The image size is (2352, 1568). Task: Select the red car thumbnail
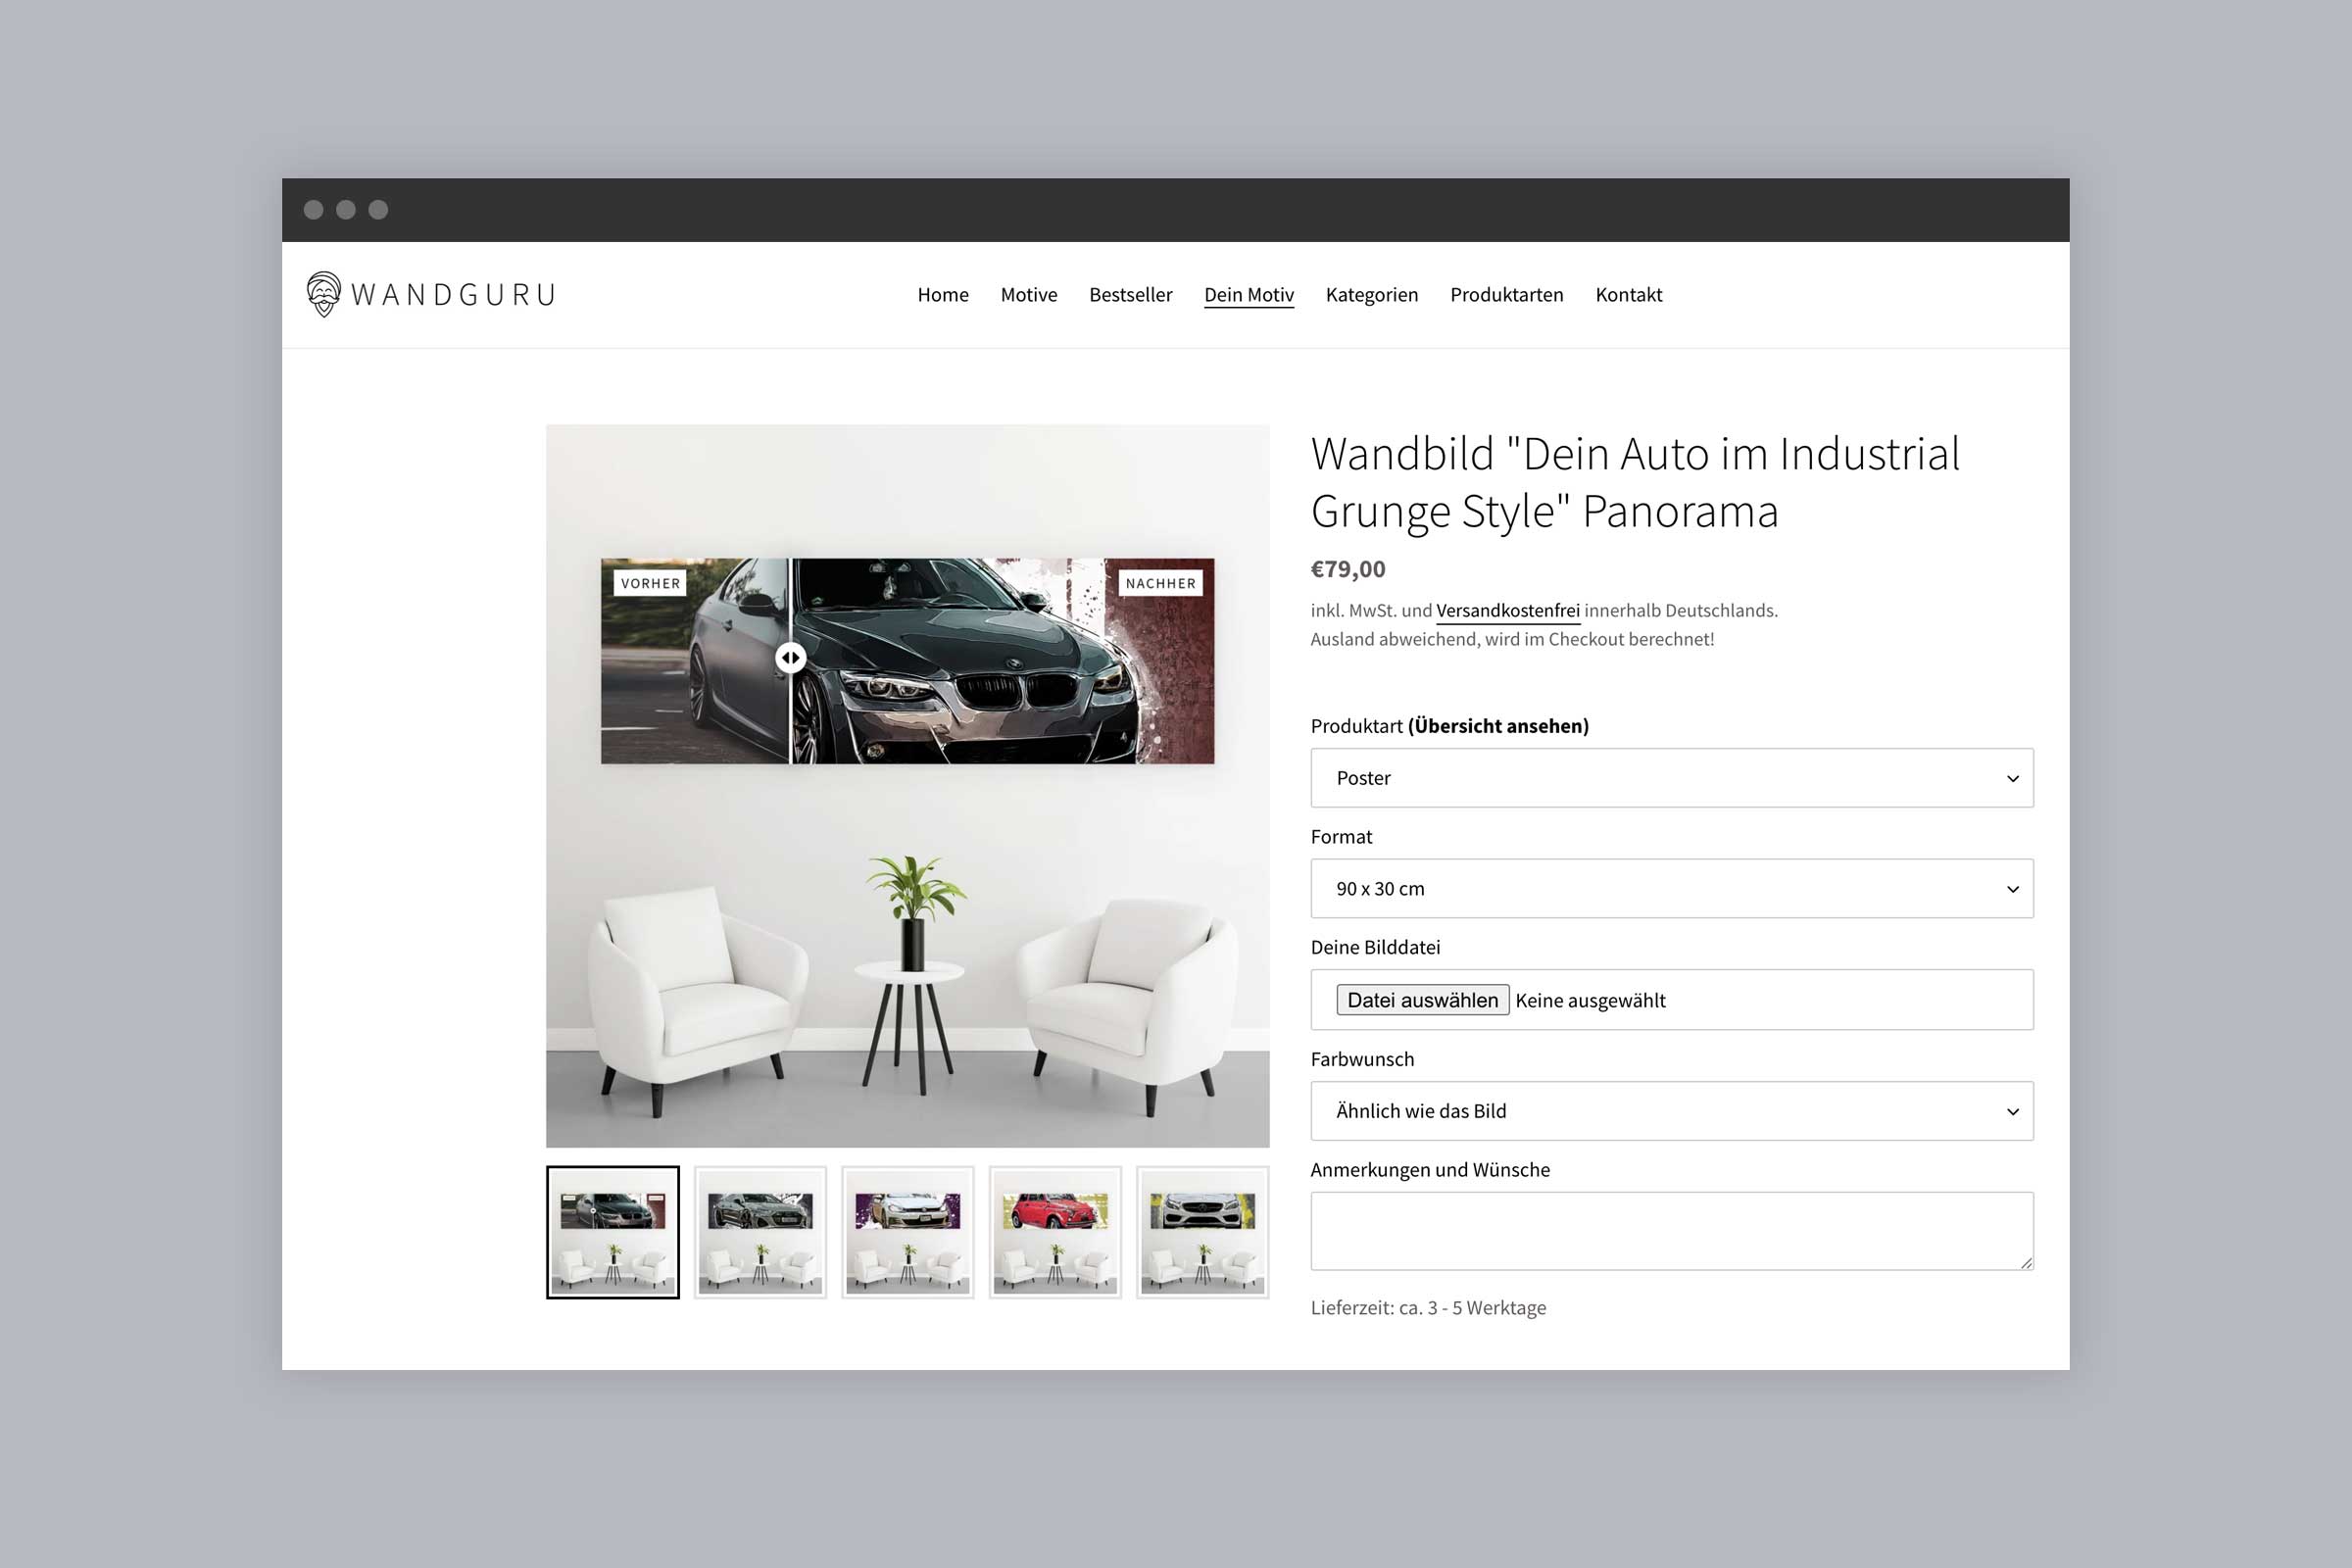[1055, 1232]
